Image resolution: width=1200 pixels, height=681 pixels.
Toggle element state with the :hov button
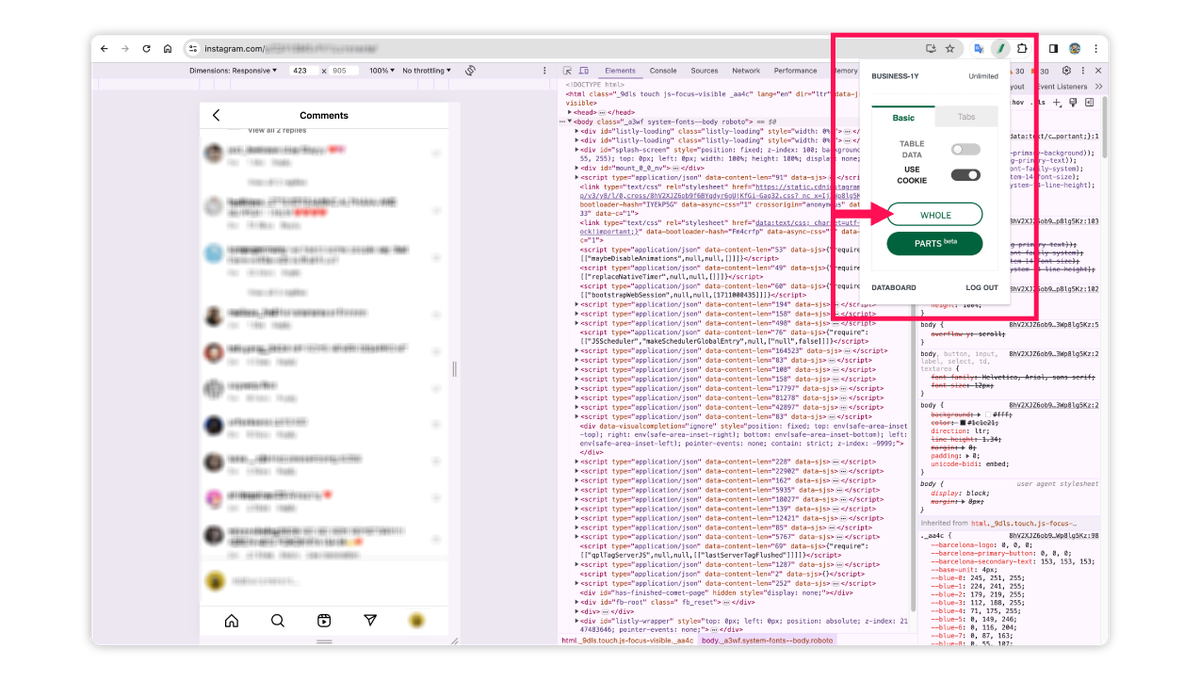(1020, 103)
